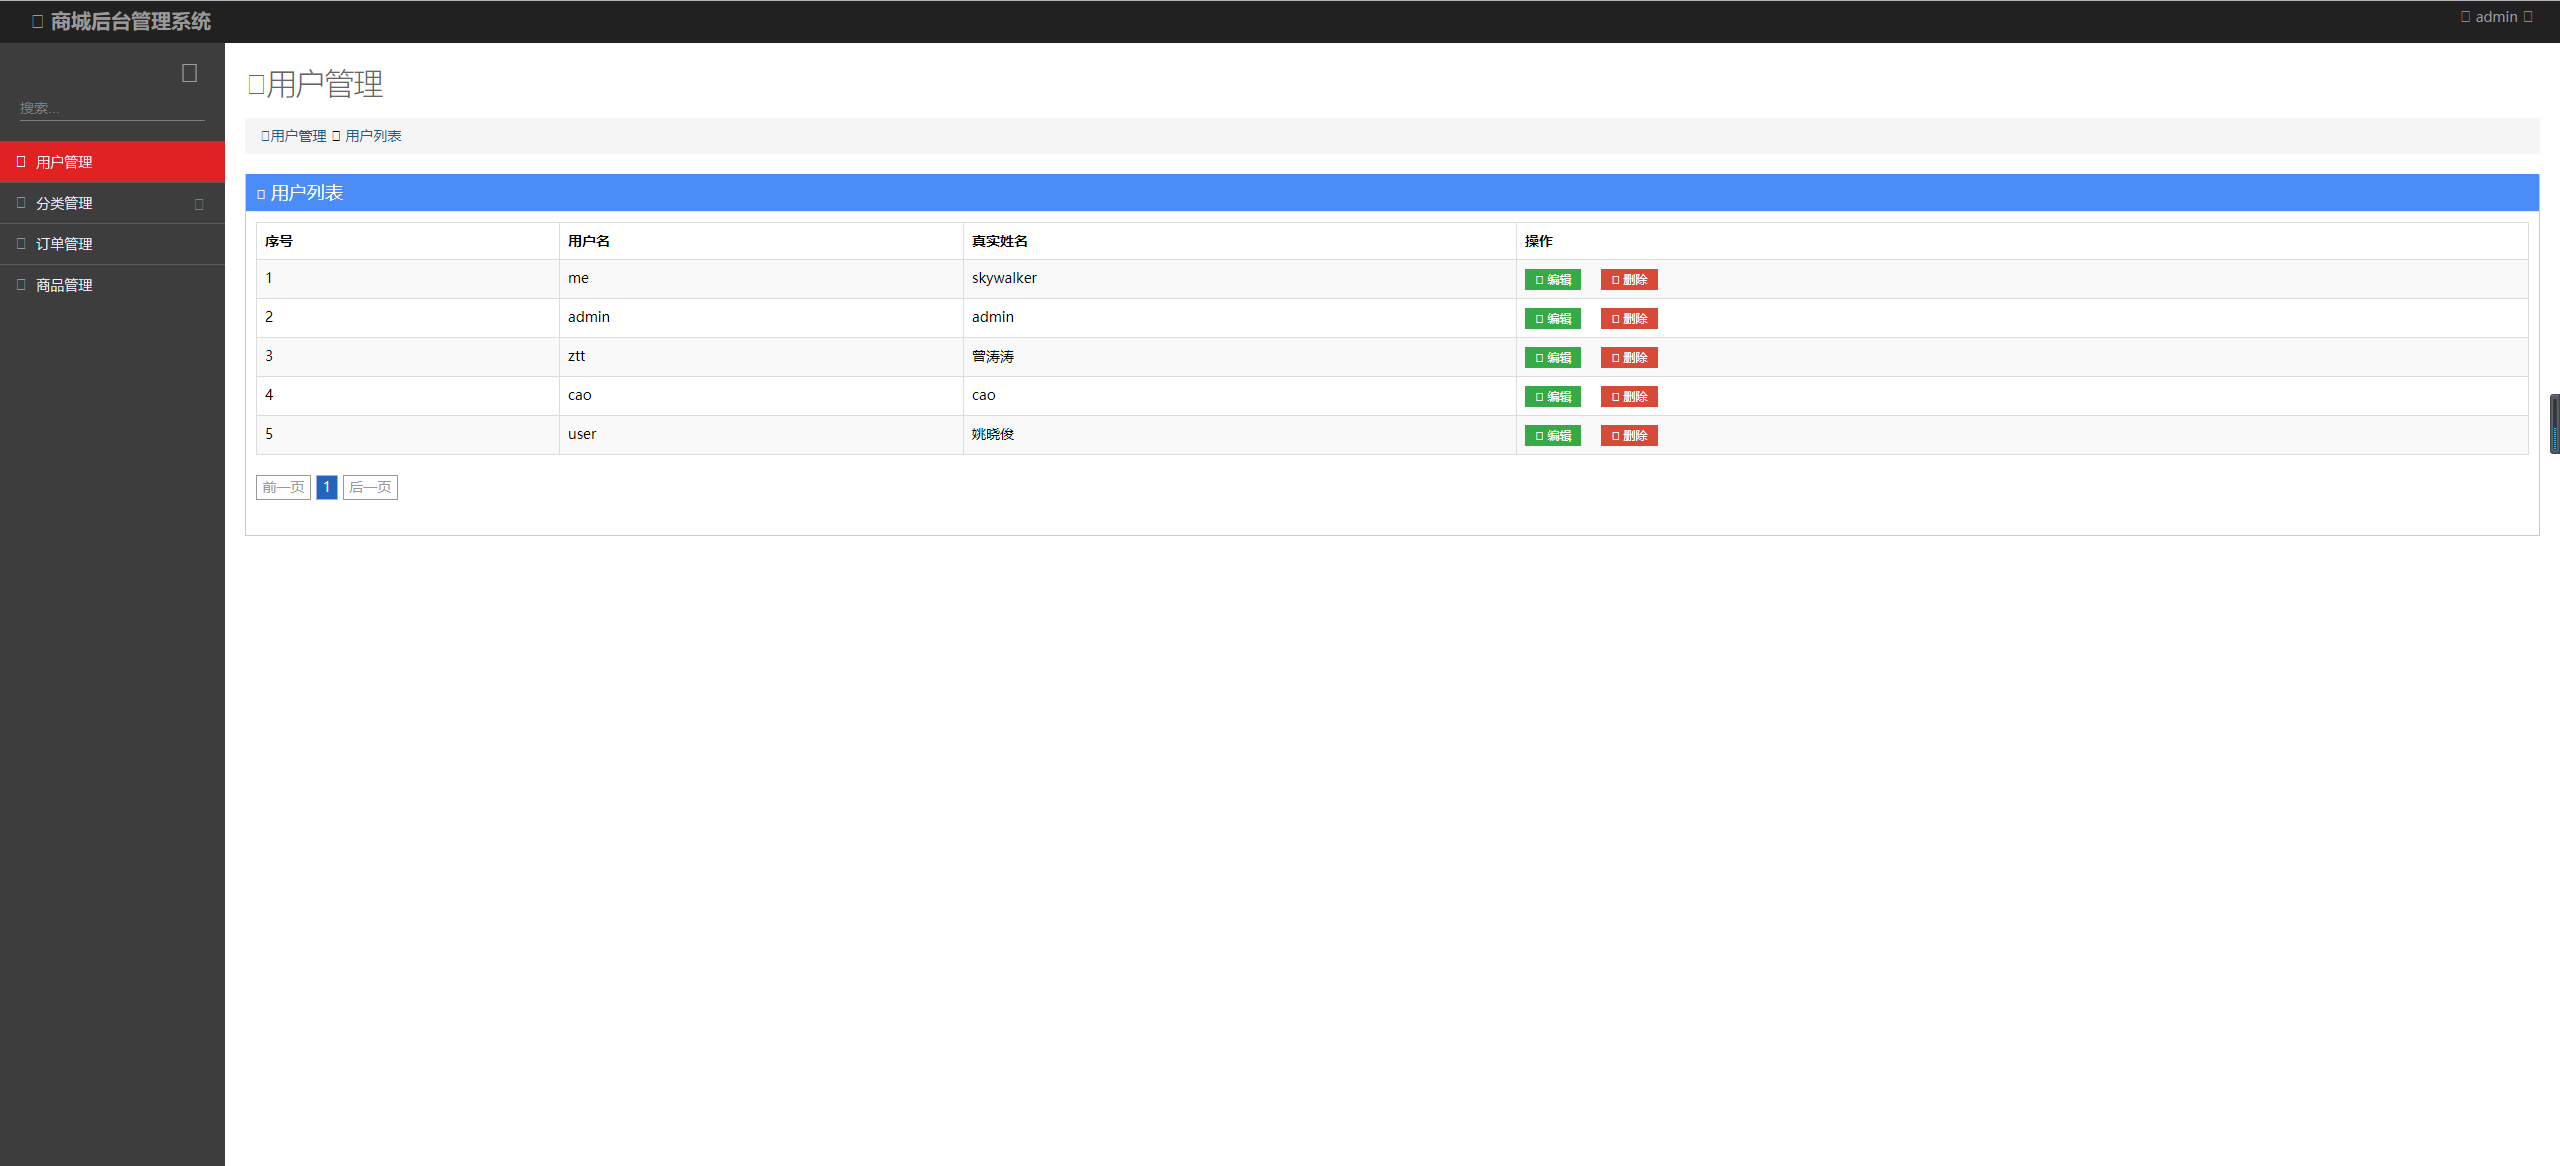The height and width of the screenshot is (1166, 2560).
Task: Click the home icon in breadcrumb
Action: pos(265,136)
